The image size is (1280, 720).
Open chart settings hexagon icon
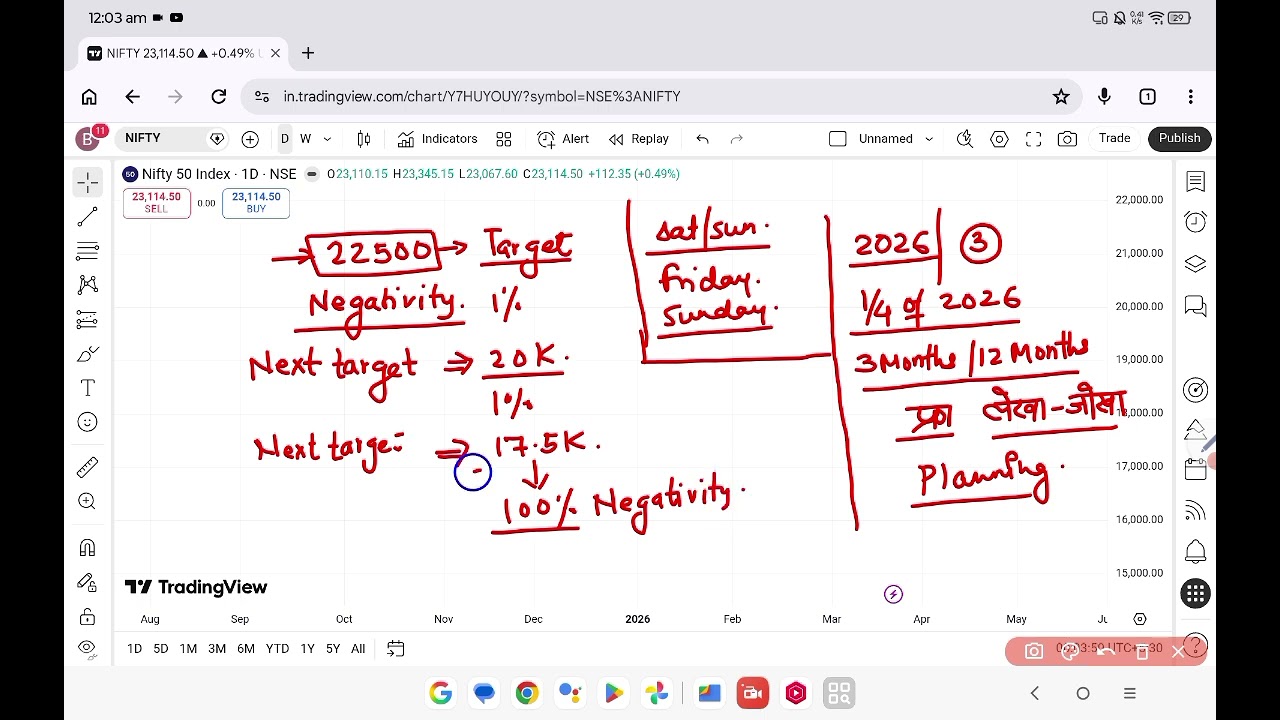tap(999, 139)
